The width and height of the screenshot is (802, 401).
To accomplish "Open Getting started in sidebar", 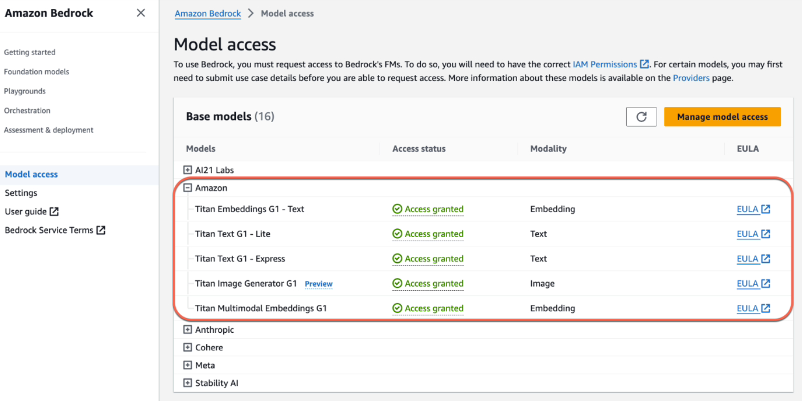I will coord(30,52).
